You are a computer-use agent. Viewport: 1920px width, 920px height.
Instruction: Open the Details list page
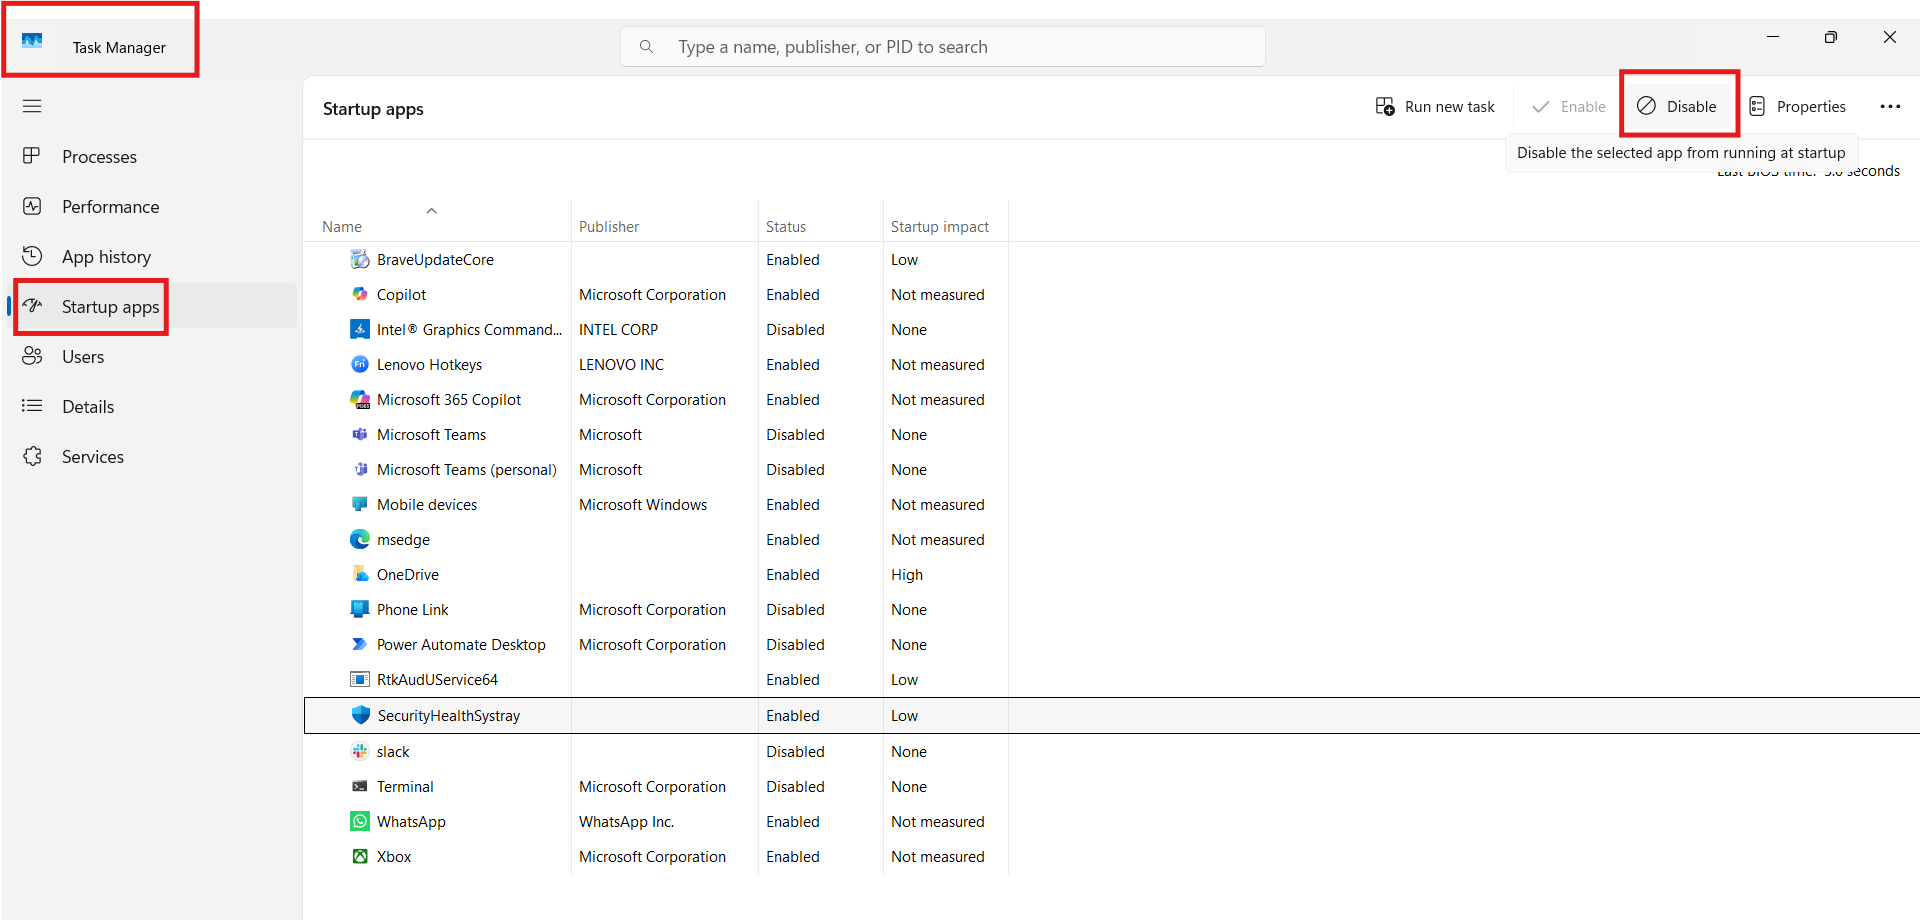(87, 407)
